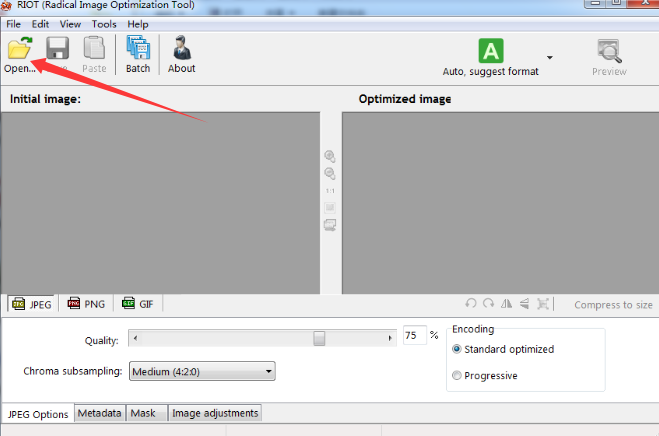Flip image horizontally icon
Screen dimensions: 659x436
506,304
